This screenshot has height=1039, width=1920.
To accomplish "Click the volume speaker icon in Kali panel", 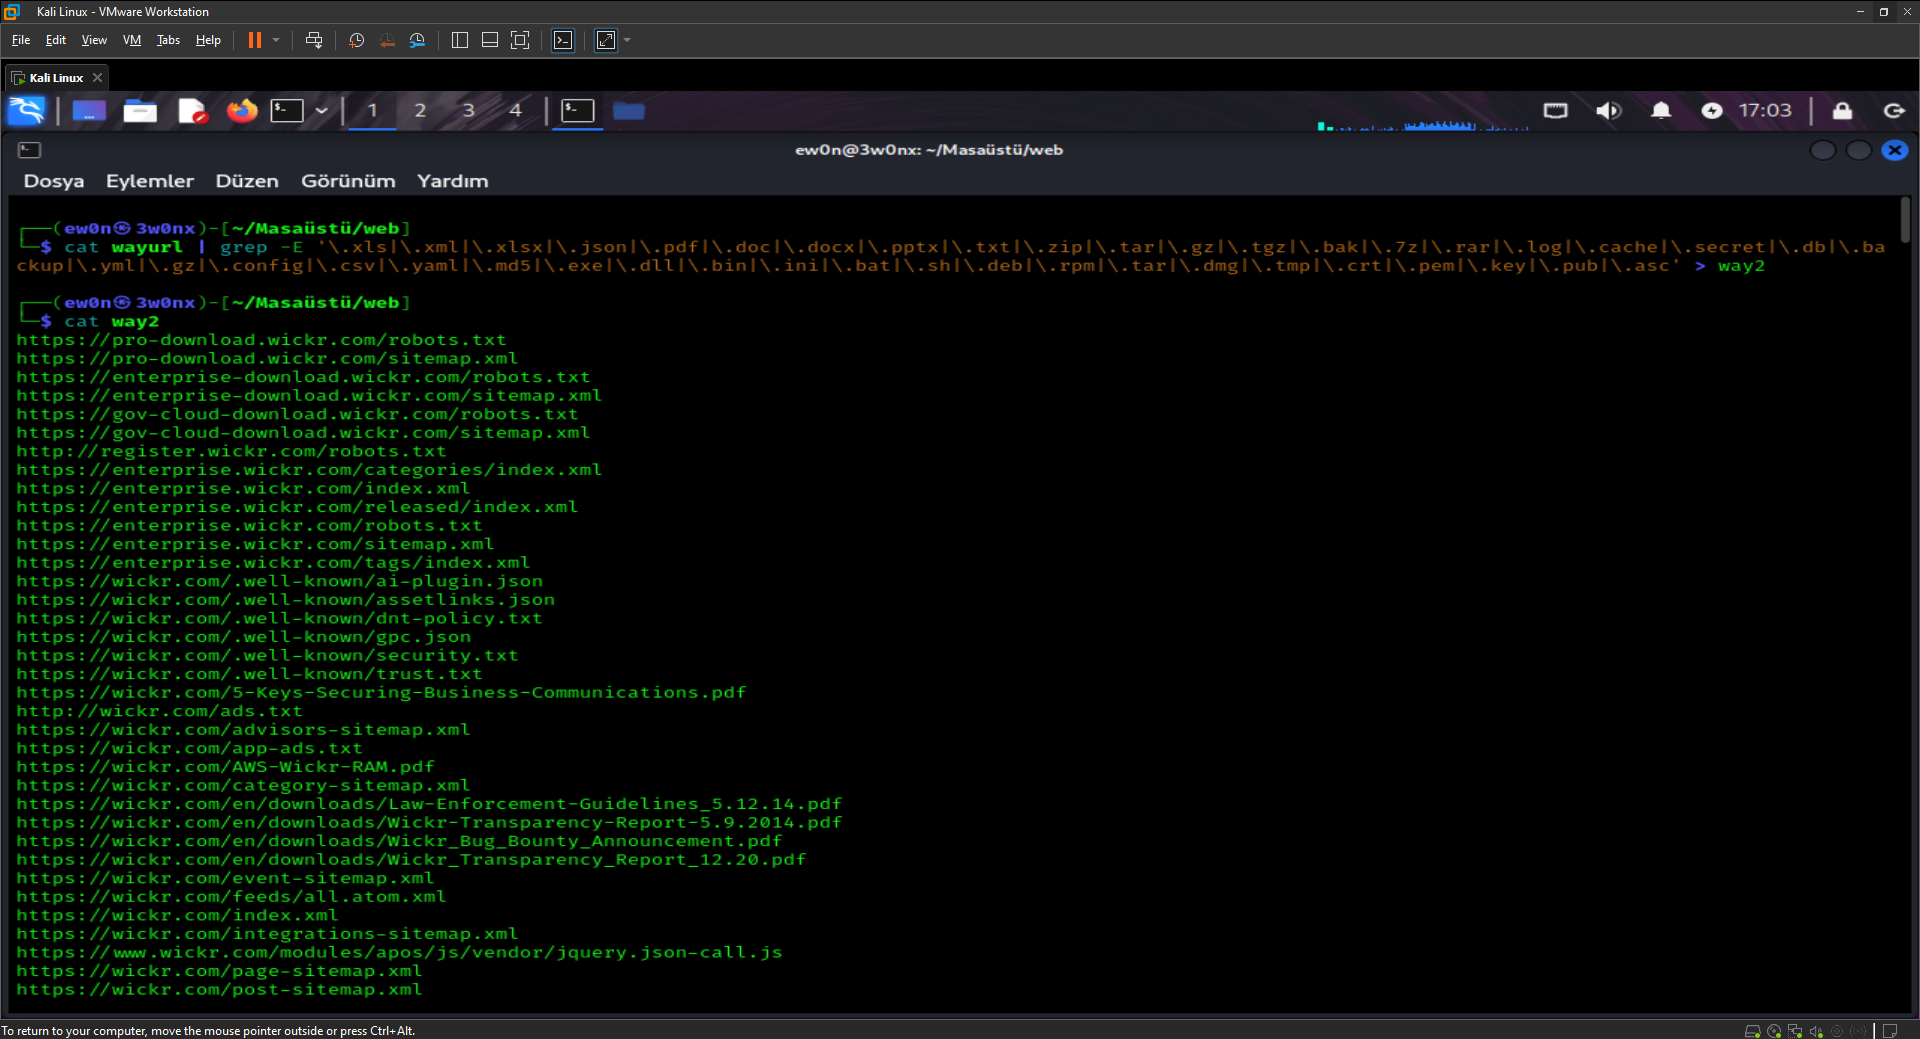I will pyautogui.click(x=1608, y=110).
